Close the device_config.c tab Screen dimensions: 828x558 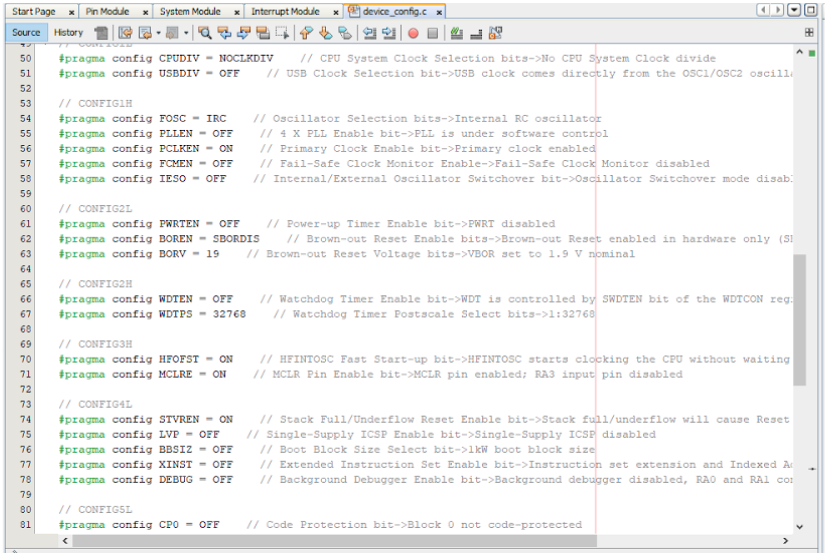439,12
